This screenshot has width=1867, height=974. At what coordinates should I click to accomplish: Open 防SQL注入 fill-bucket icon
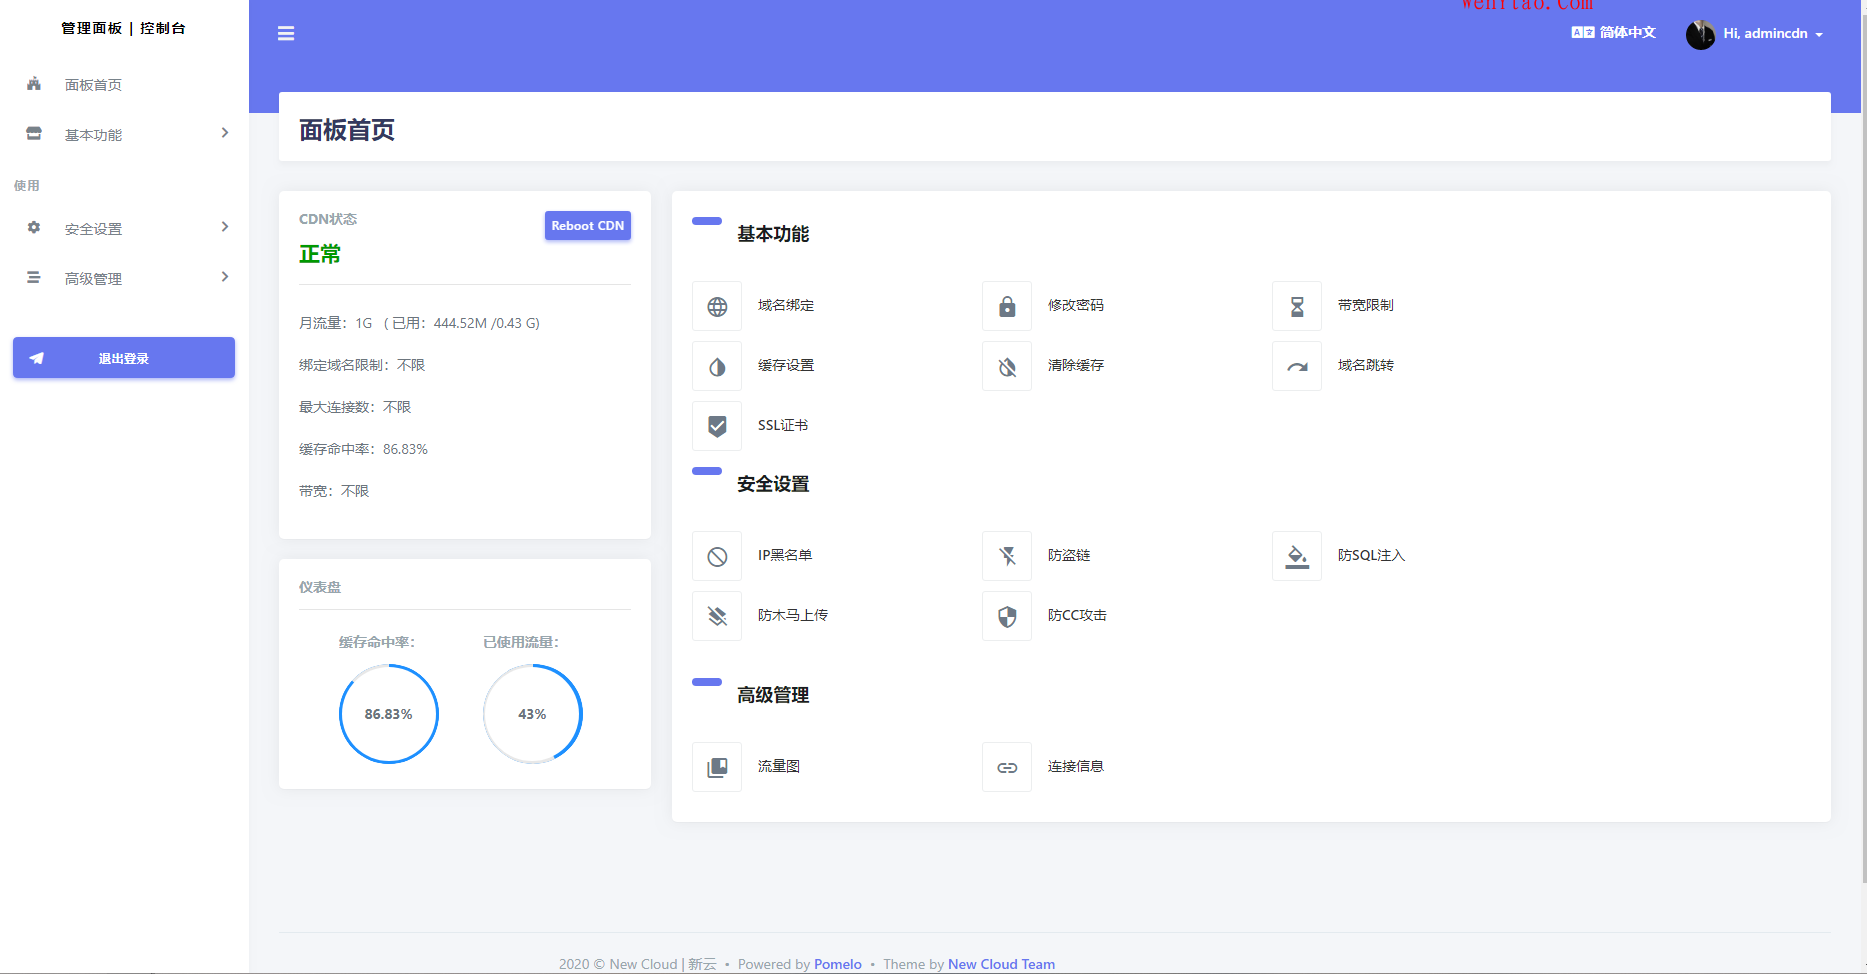[1297, 556]
